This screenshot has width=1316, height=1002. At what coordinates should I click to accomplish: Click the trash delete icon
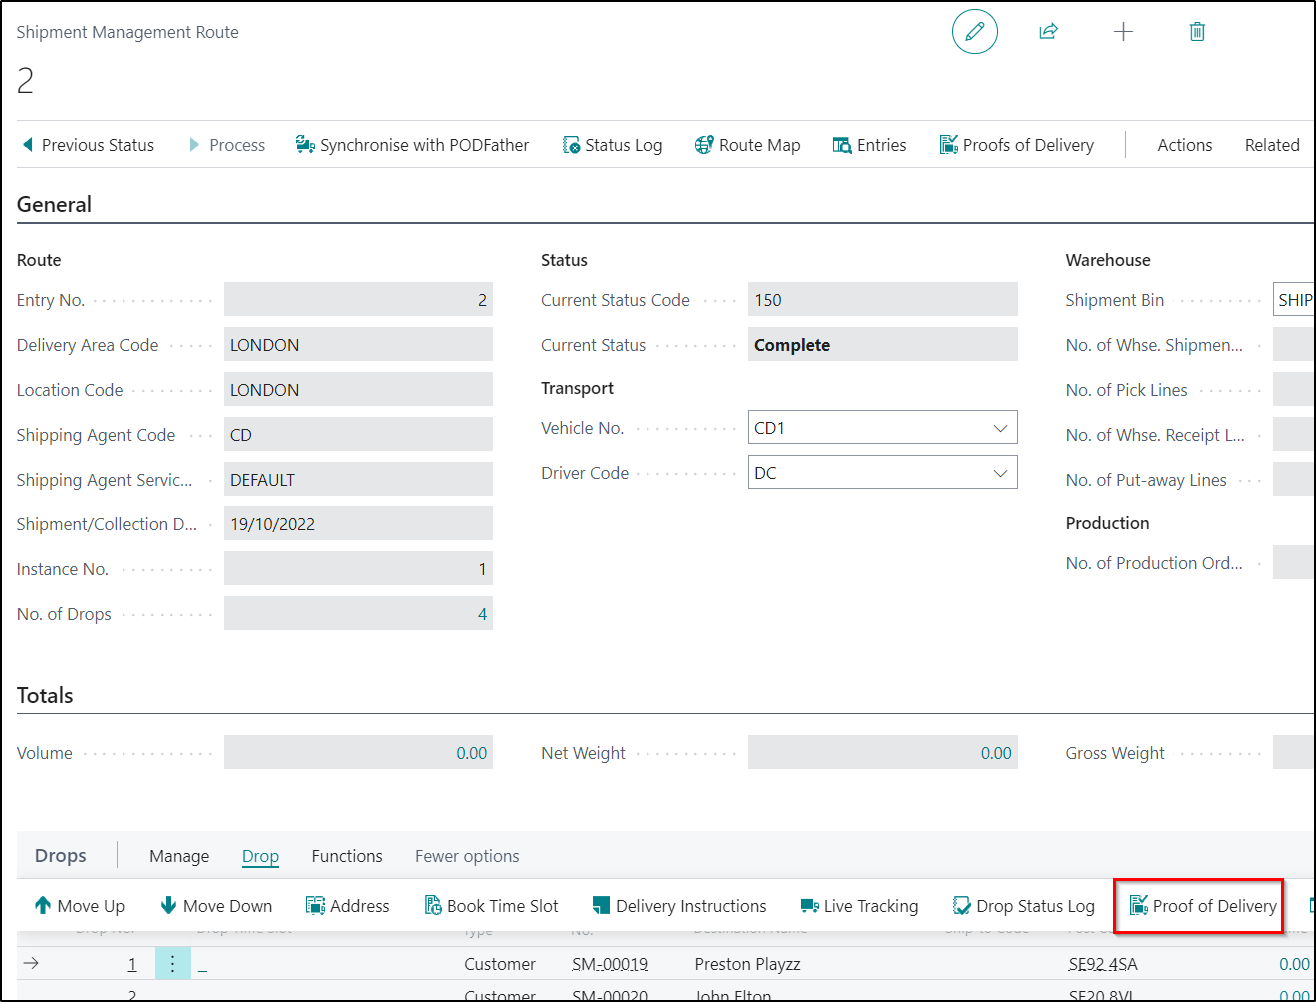coord(1197,32)
